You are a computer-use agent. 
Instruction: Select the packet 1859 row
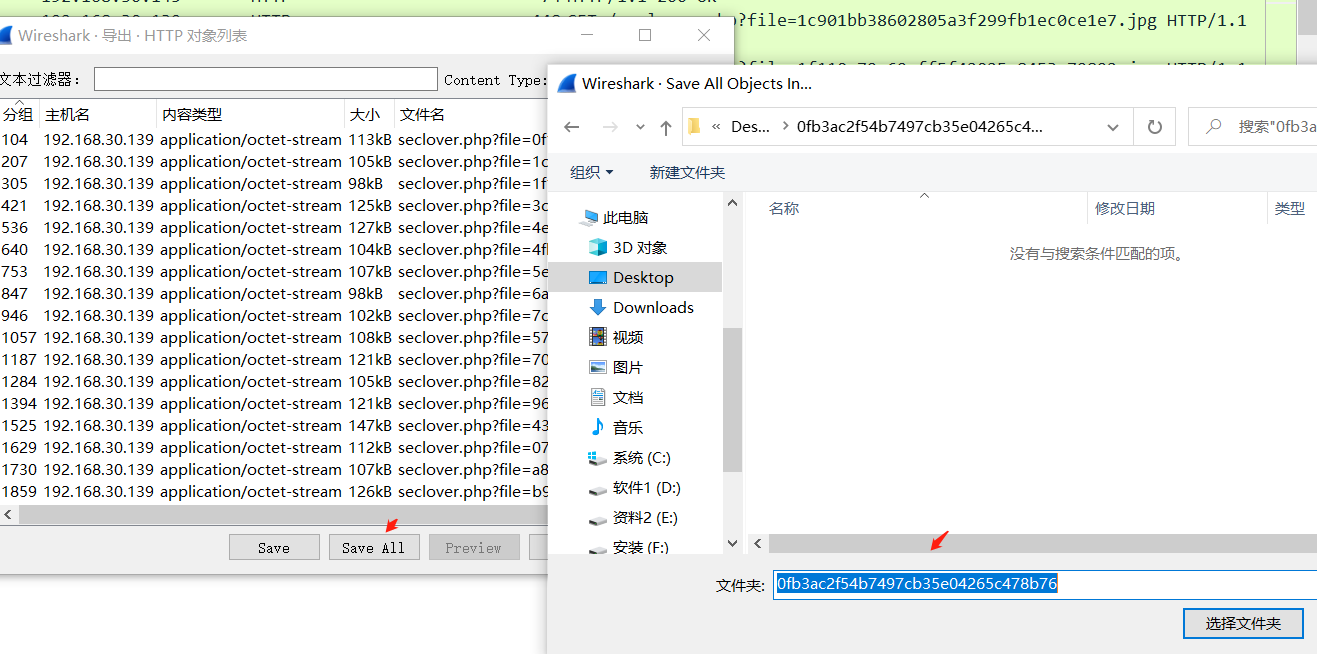tap(274, 491)
